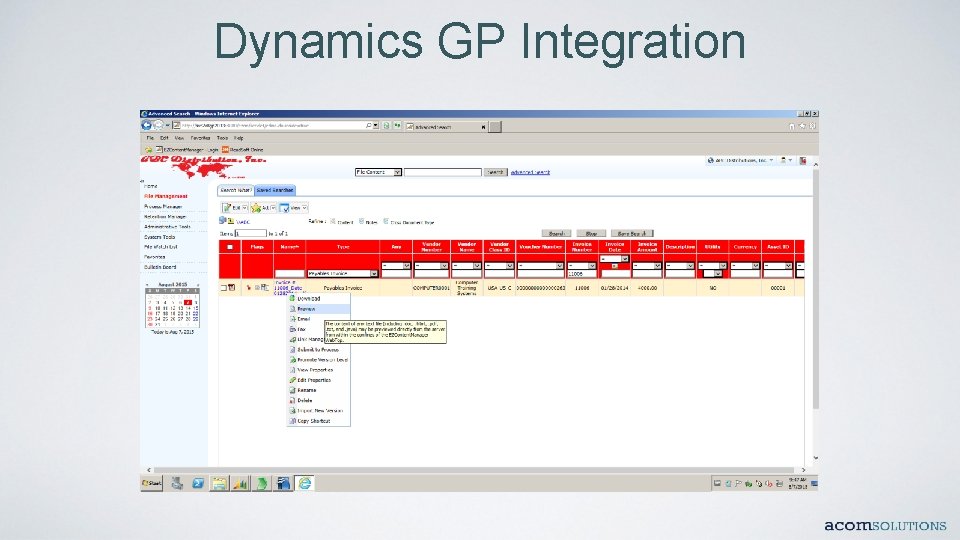
Task: Click the EZContentManager Login bookmark
Action: (187, 149)
